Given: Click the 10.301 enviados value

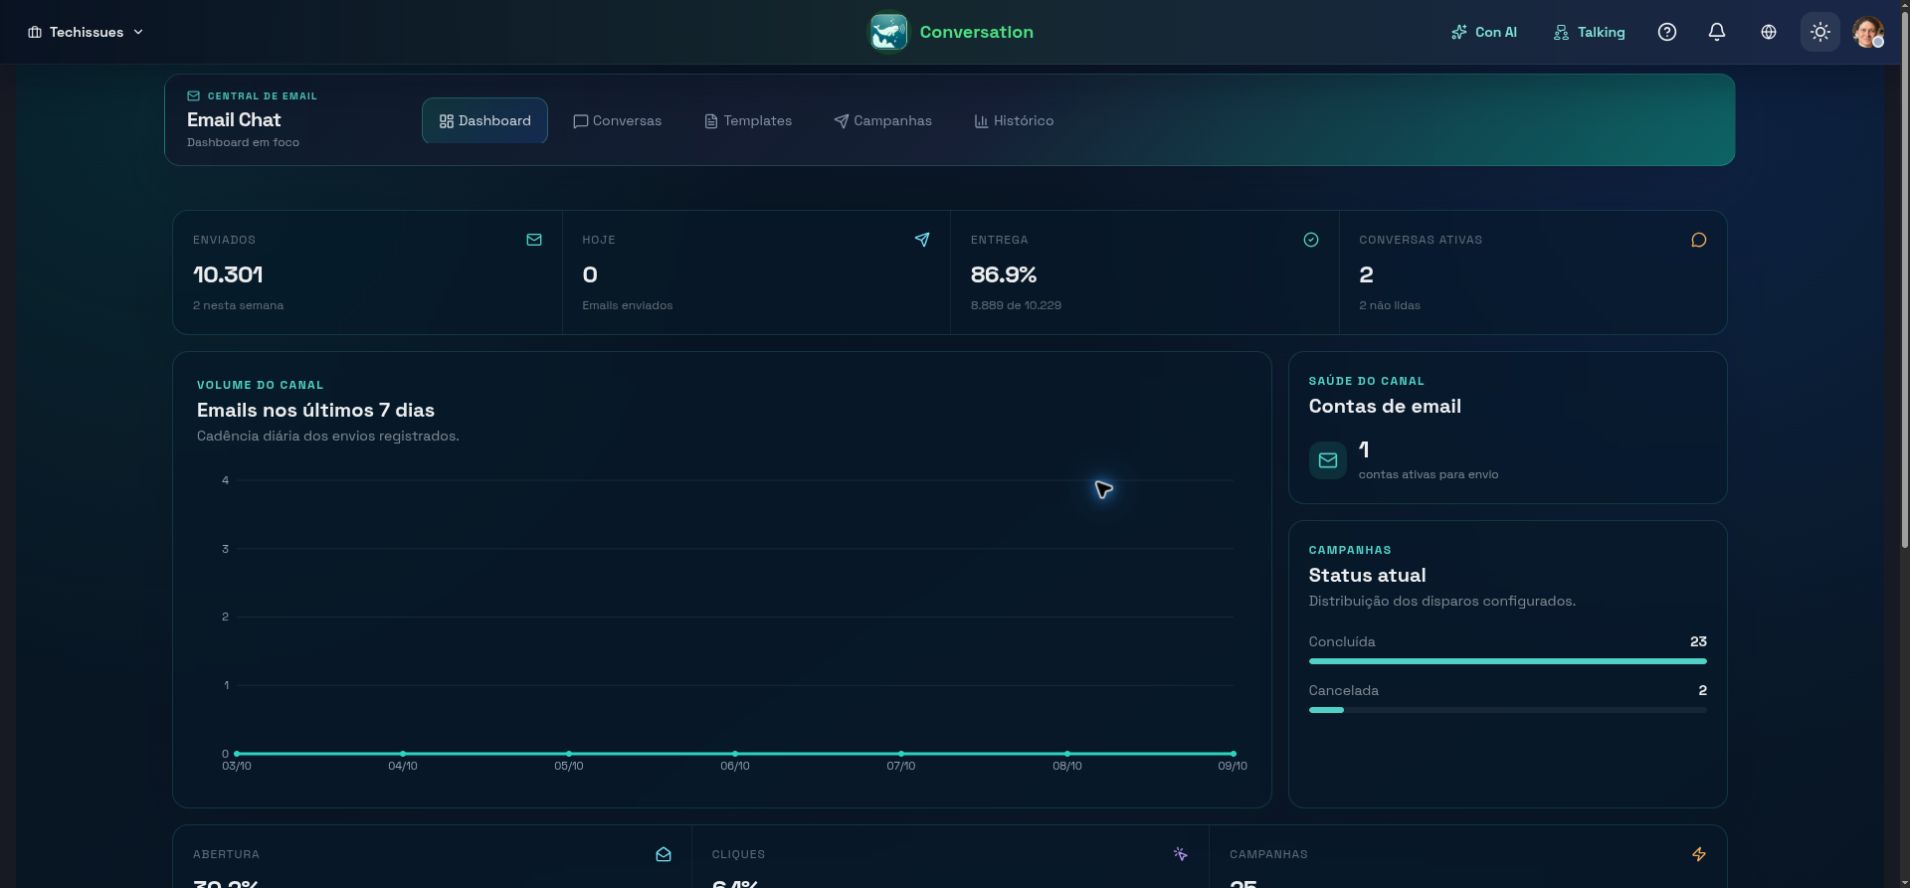Looking at the screenshot, I should point(228,274).
